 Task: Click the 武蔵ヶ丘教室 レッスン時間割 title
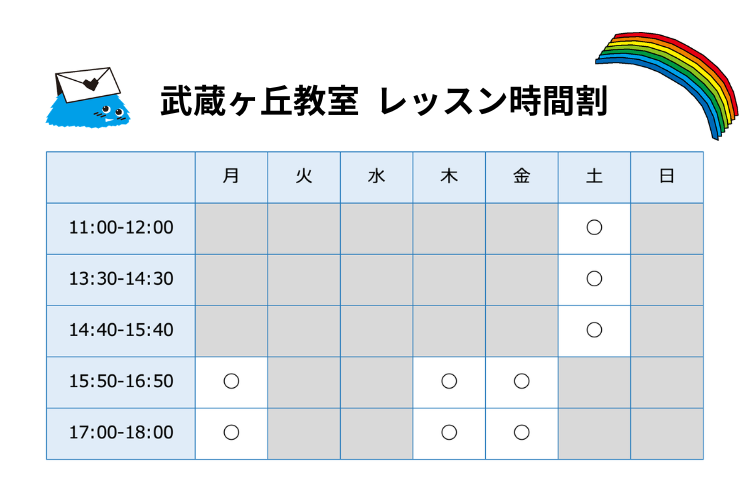coord(384,101)
